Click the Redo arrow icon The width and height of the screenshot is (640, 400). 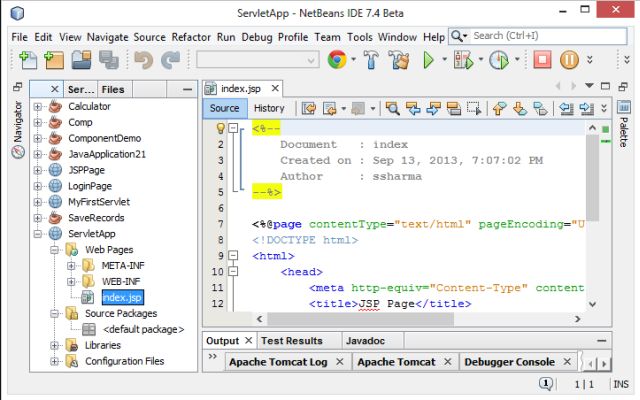coord(171,60)
